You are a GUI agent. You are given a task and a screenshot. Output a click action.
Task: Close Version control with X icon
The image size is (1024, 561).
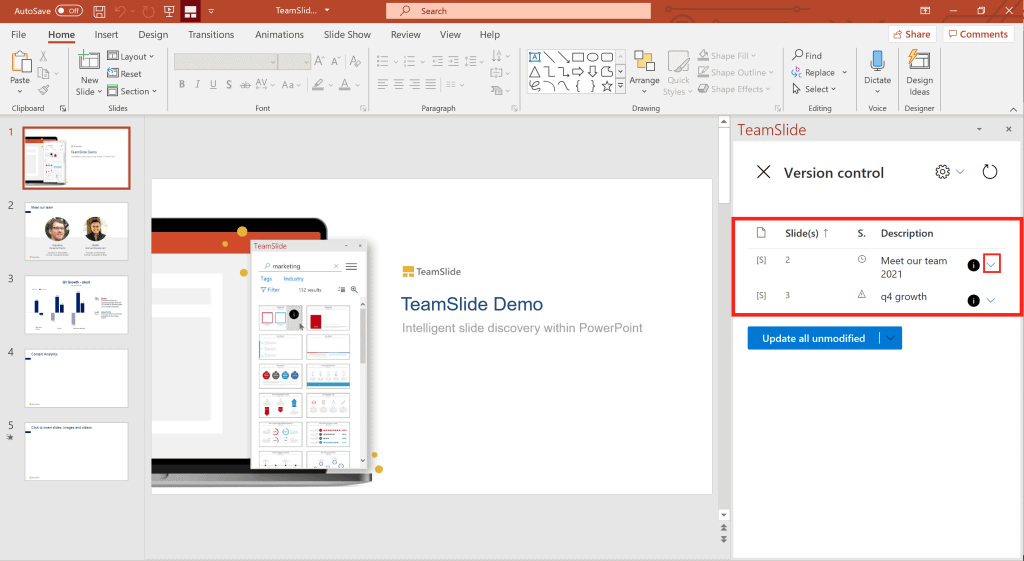[x=763, y=172]
